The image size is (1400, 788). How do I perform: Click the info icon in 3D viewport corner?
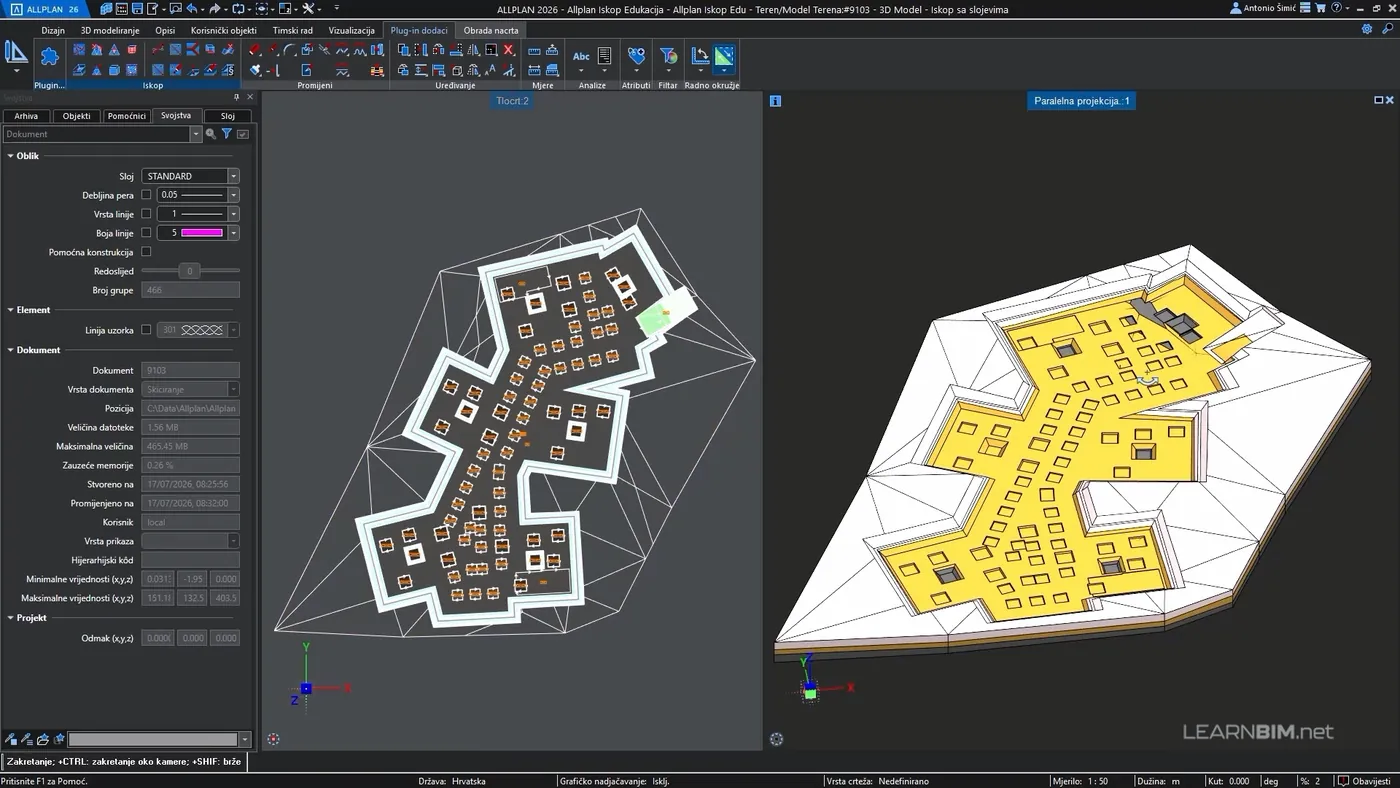(x=775, y=101)
